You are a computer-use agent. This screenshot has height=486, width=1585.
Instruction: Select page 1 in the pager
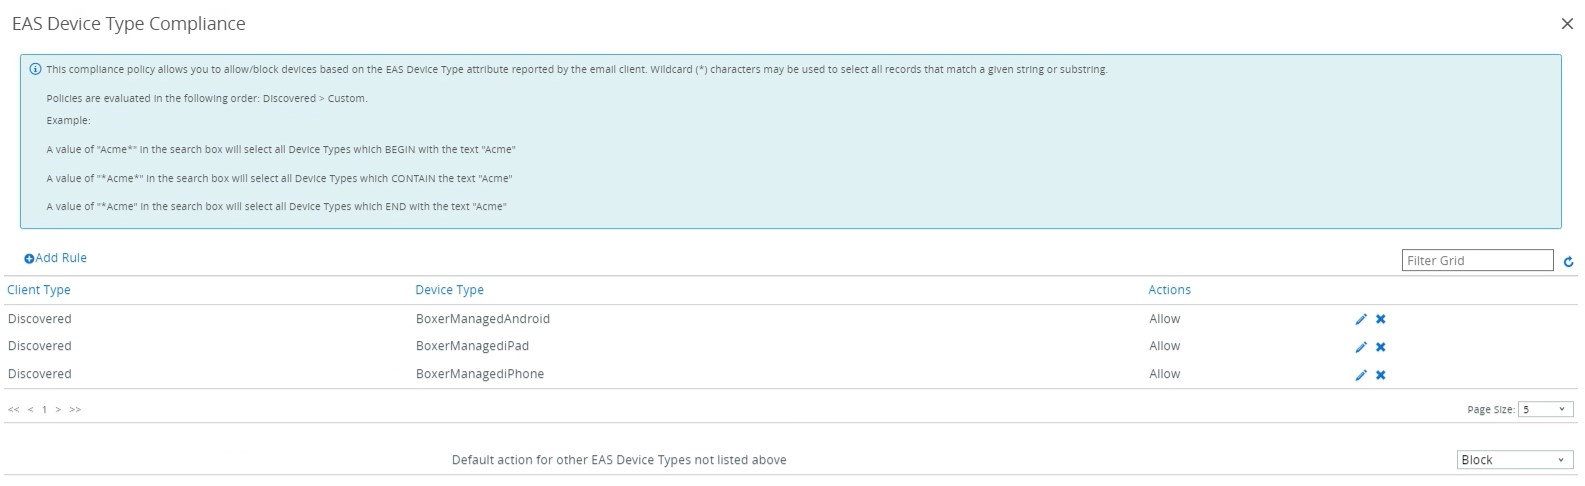pos(44,410)
